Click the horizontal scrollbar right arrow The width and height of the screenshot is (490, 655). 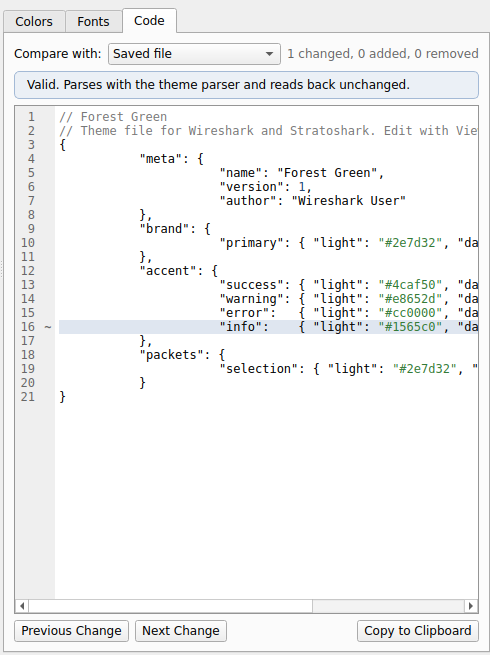coord(471,606)
